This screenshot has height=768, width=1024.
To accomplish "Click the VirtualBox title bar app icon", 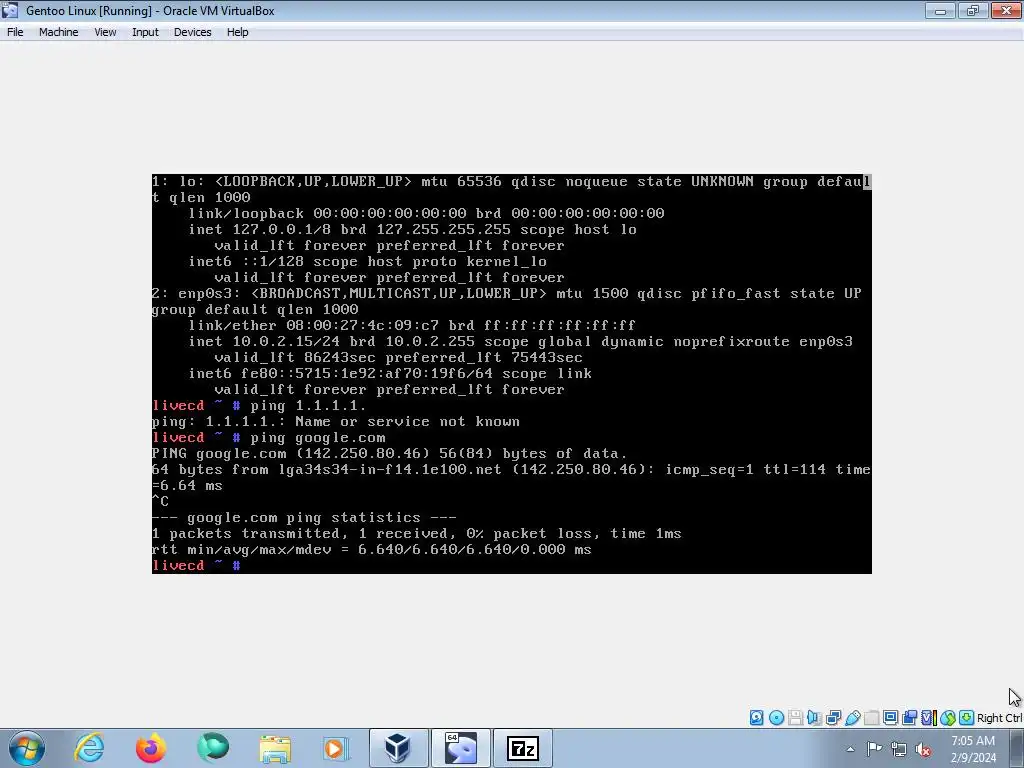I will point(10,10).
